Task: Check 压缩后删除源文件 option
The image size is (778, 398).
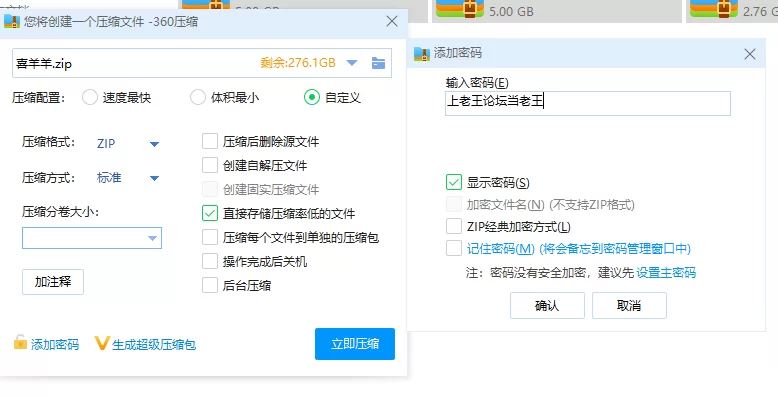Action: [210, 141]
